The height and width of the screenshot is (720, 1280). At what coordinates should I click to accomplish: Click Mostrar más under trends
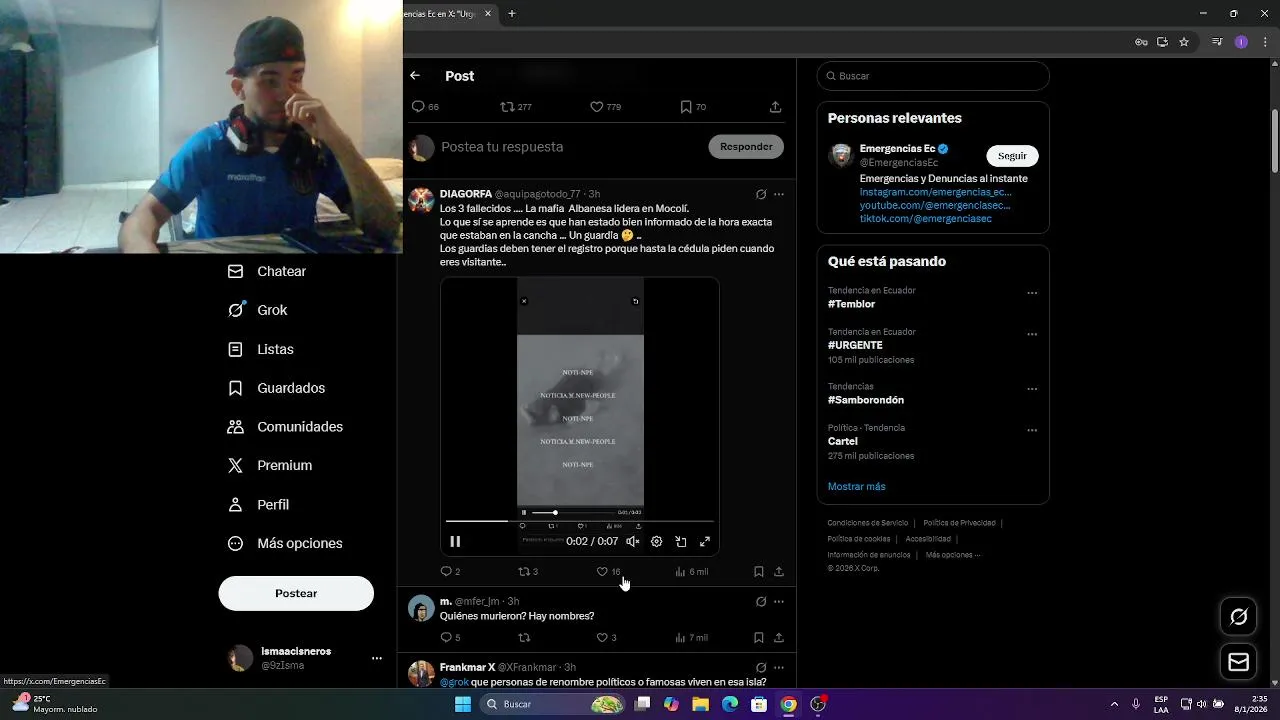pyautogui.click(x=856, y=487)
